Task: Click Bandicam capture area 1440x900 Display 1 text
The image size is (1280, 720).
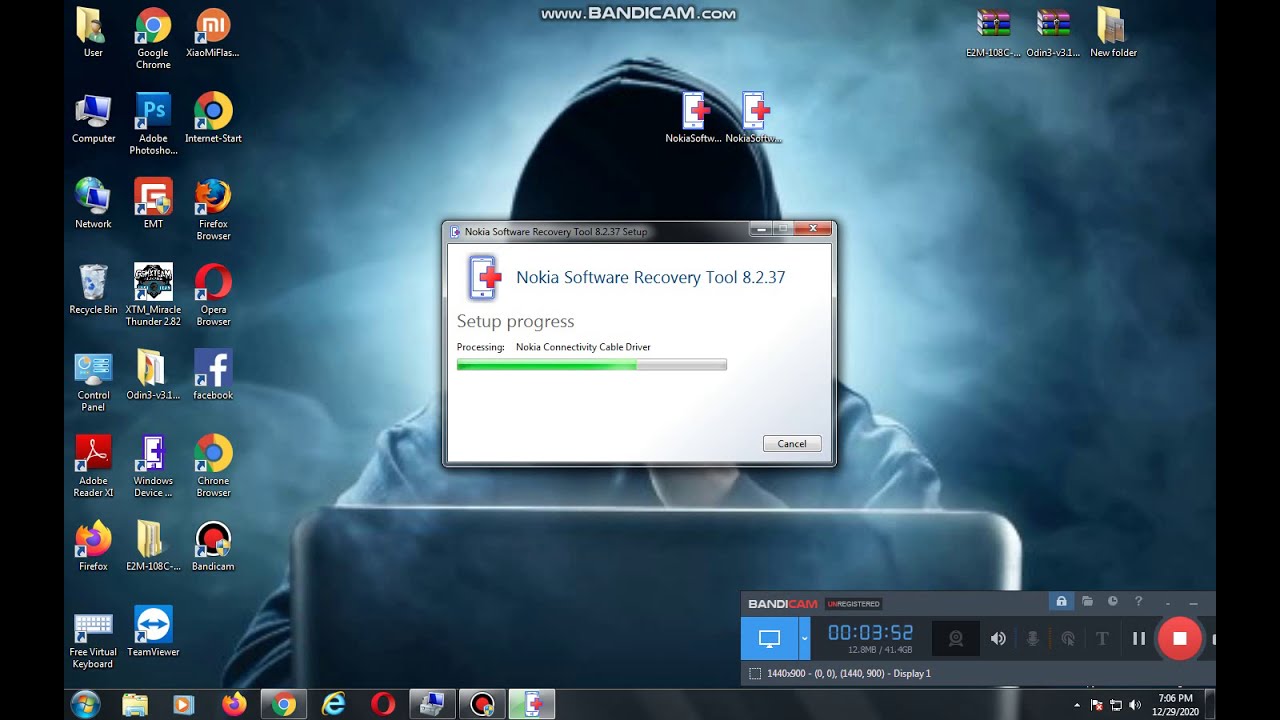Action: pyautogui.click(x=849, y=674)
